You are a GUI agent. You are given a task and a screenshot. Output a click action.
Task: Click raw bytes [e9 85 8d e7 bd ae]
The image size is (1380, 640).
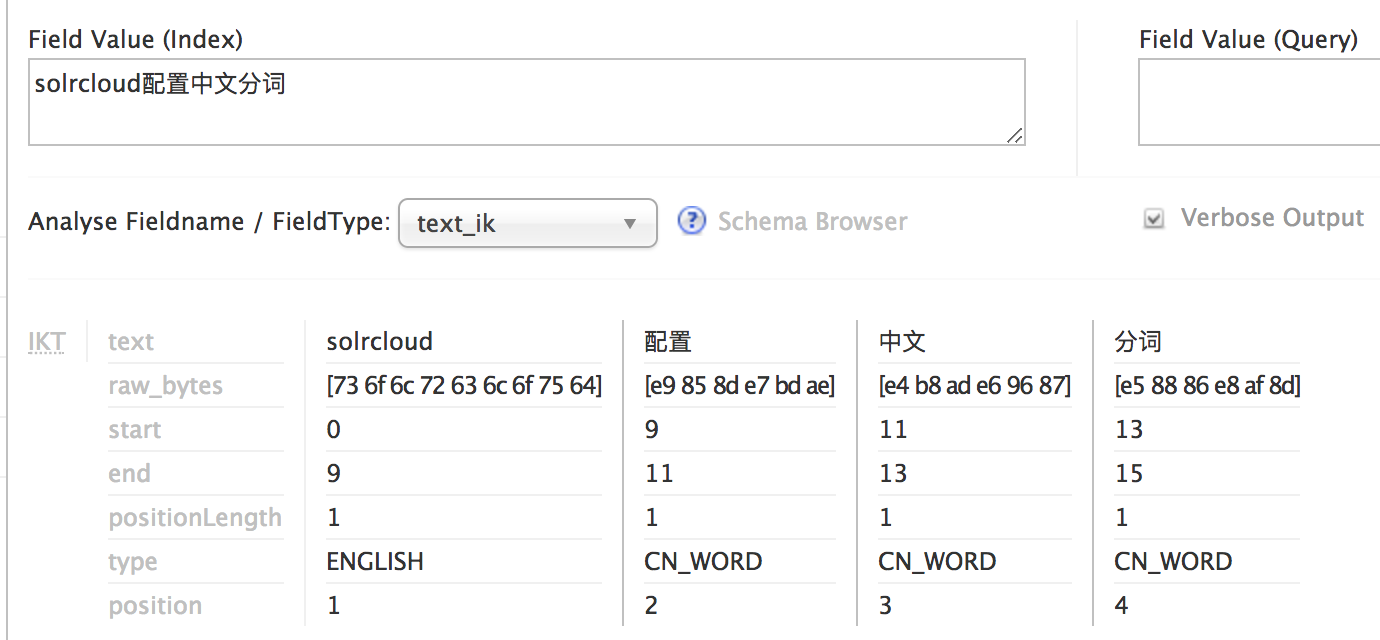[740, 386]
